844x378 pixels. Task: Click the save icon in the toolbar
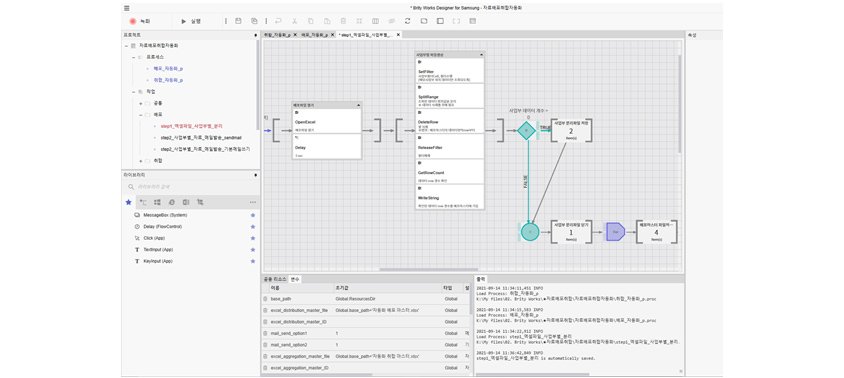pyautogui.click(x=238, y=21)
